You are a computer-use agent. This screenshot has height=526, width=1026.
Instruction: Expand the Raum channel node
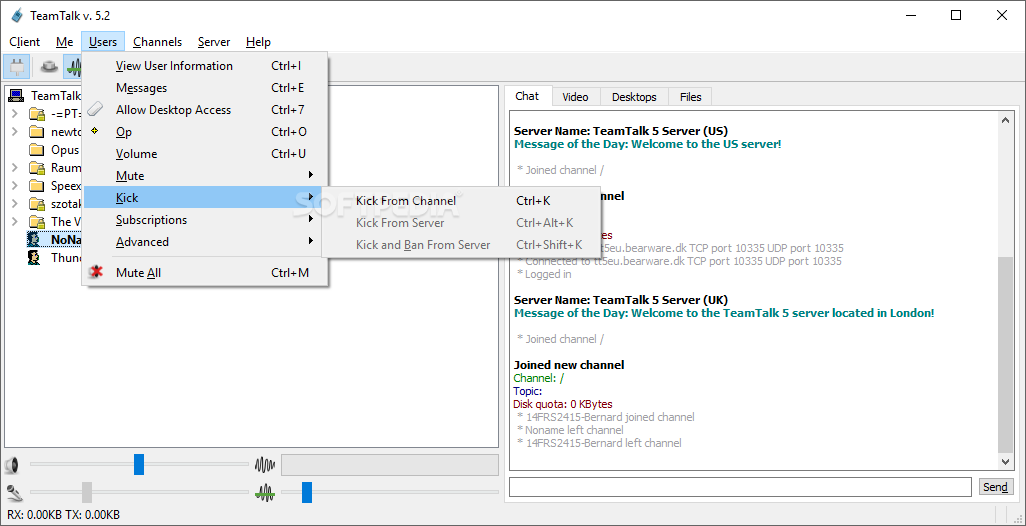(14, 168)
